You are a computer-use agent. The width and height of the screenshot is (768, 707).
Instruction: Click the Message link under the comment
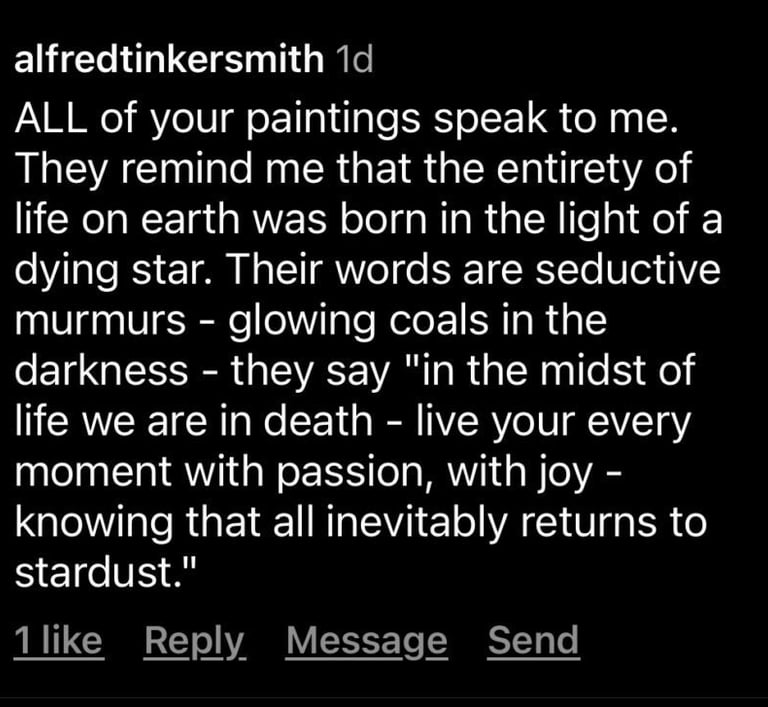366,640
